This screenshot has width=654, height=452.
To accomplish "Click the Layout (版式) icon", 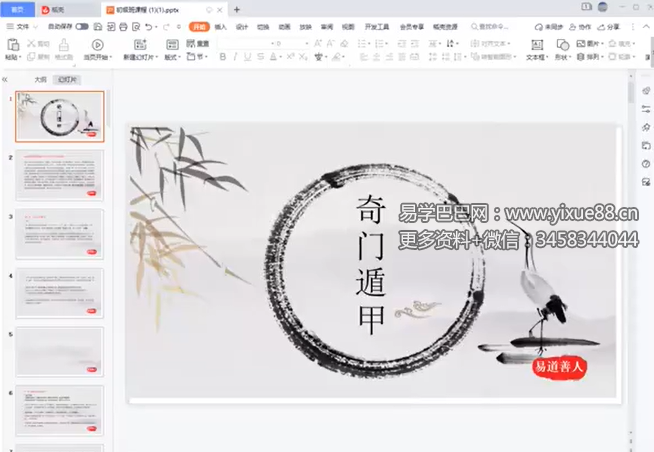I will click(172, 44).
